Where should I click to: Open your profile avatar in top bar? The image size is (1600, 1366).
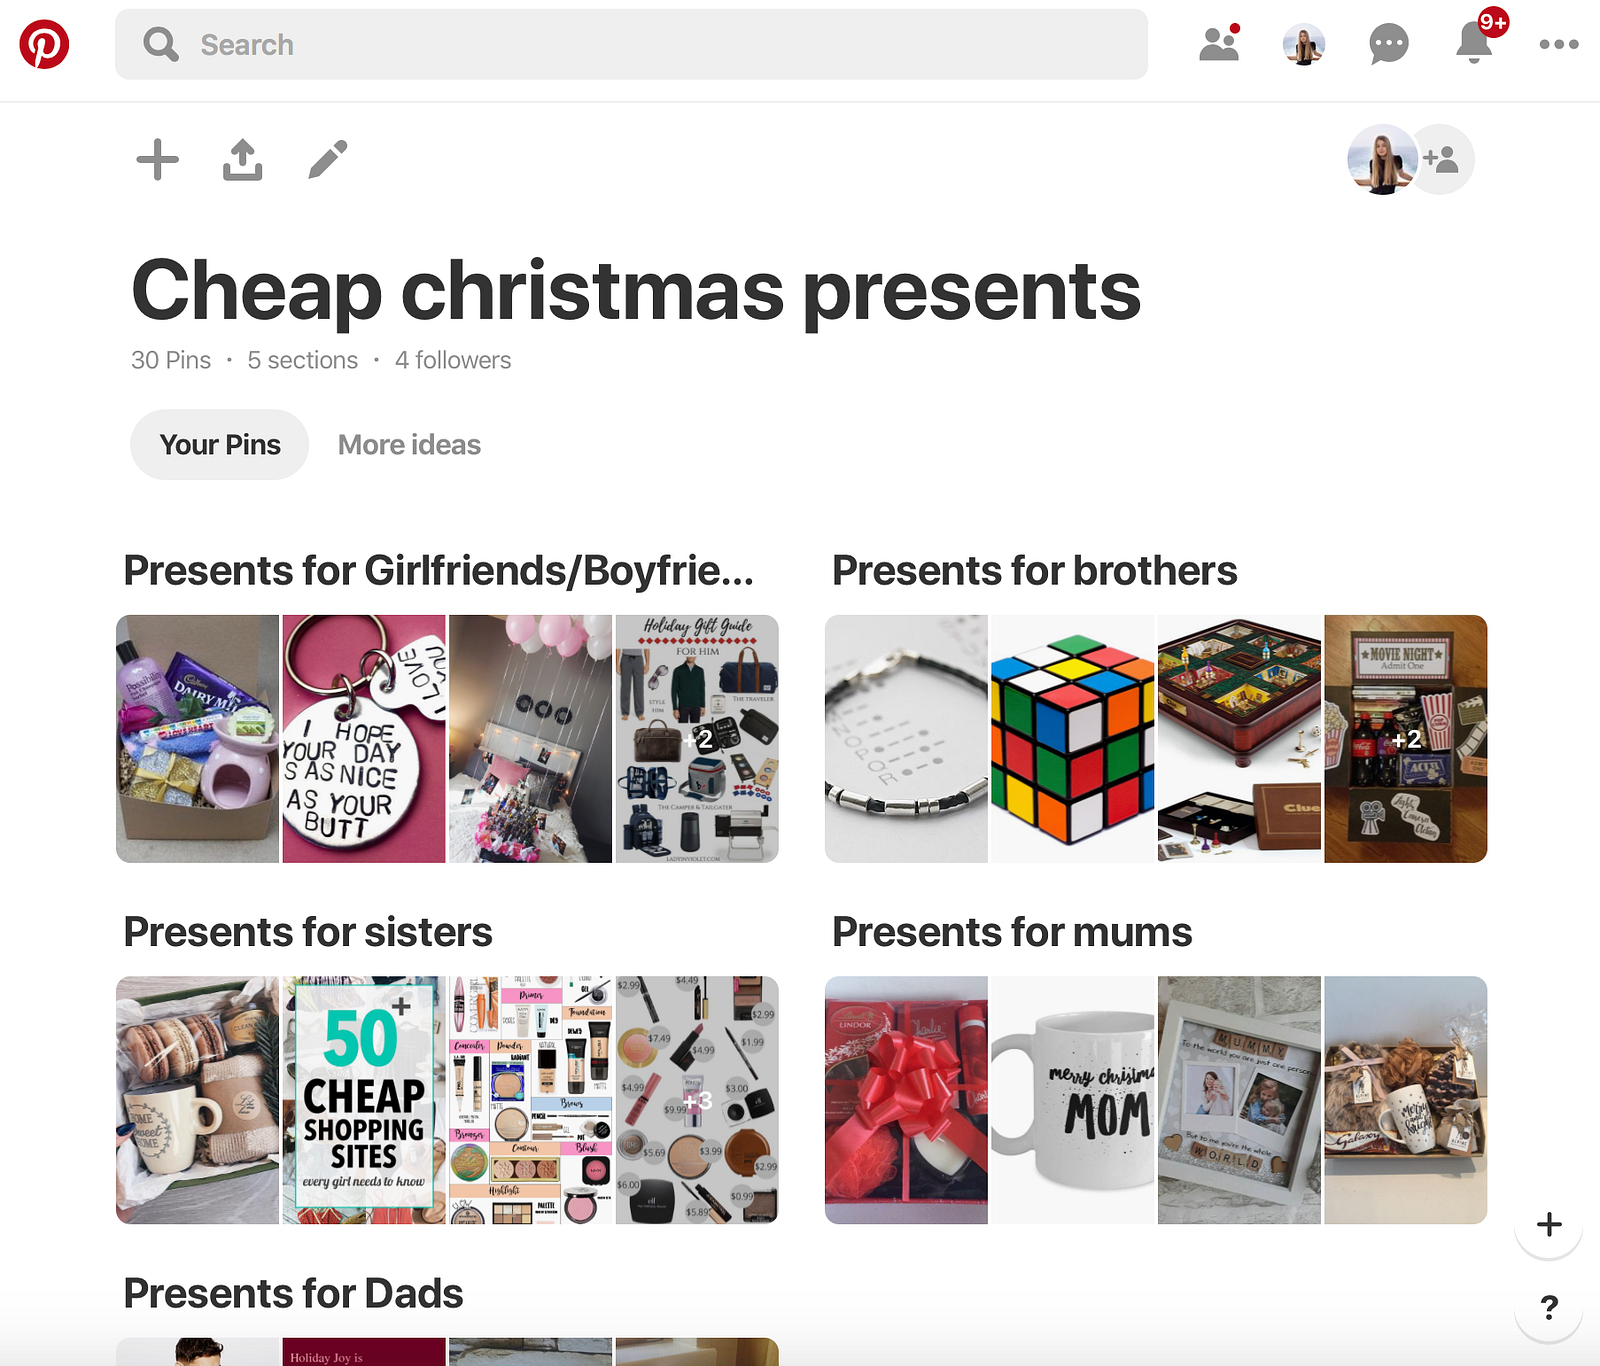tap(1304, 45)
